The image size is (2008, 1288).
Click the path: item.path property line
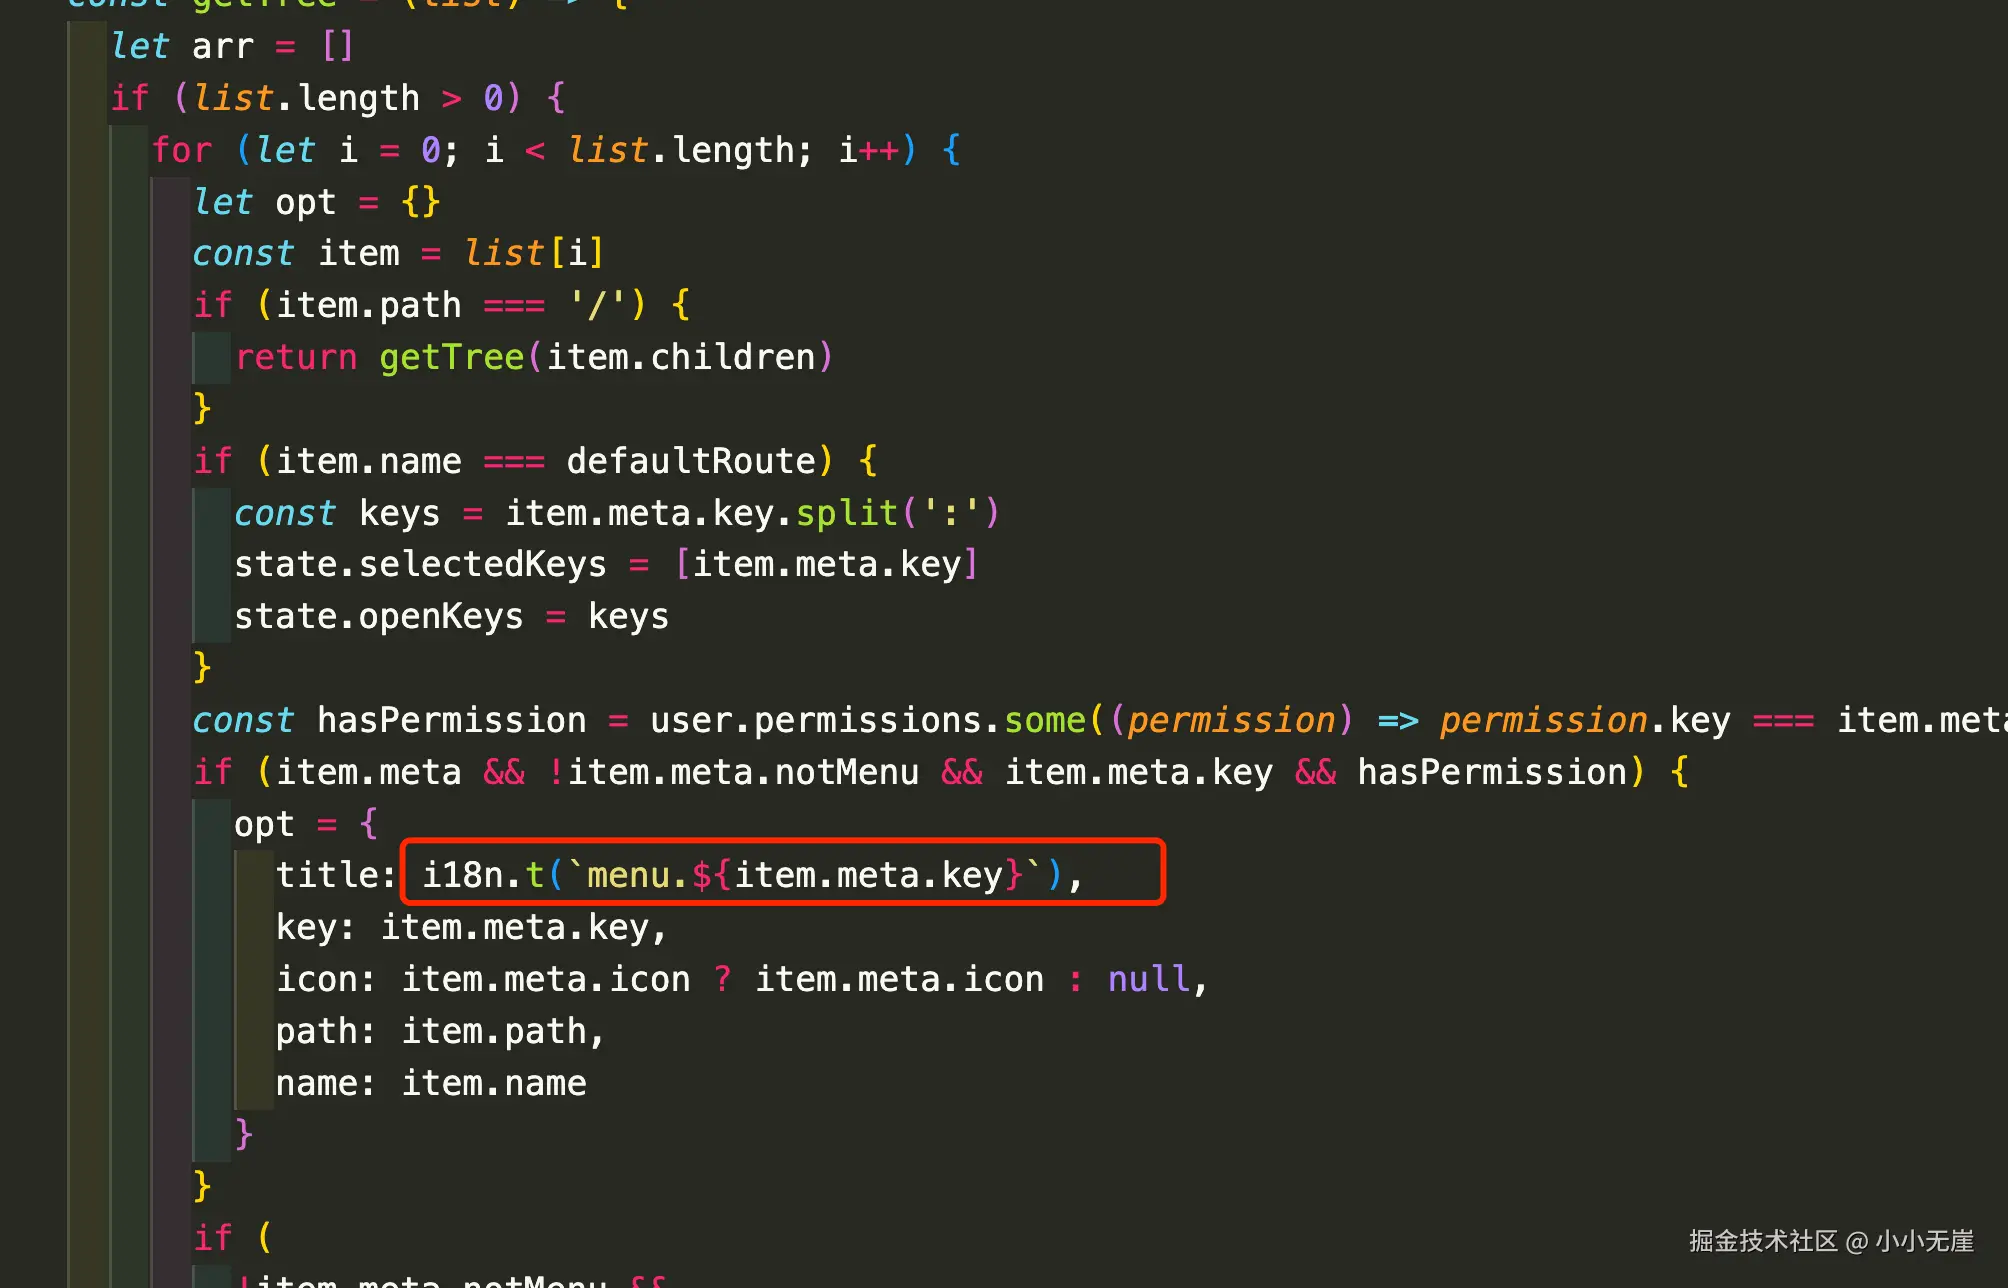439,1031
